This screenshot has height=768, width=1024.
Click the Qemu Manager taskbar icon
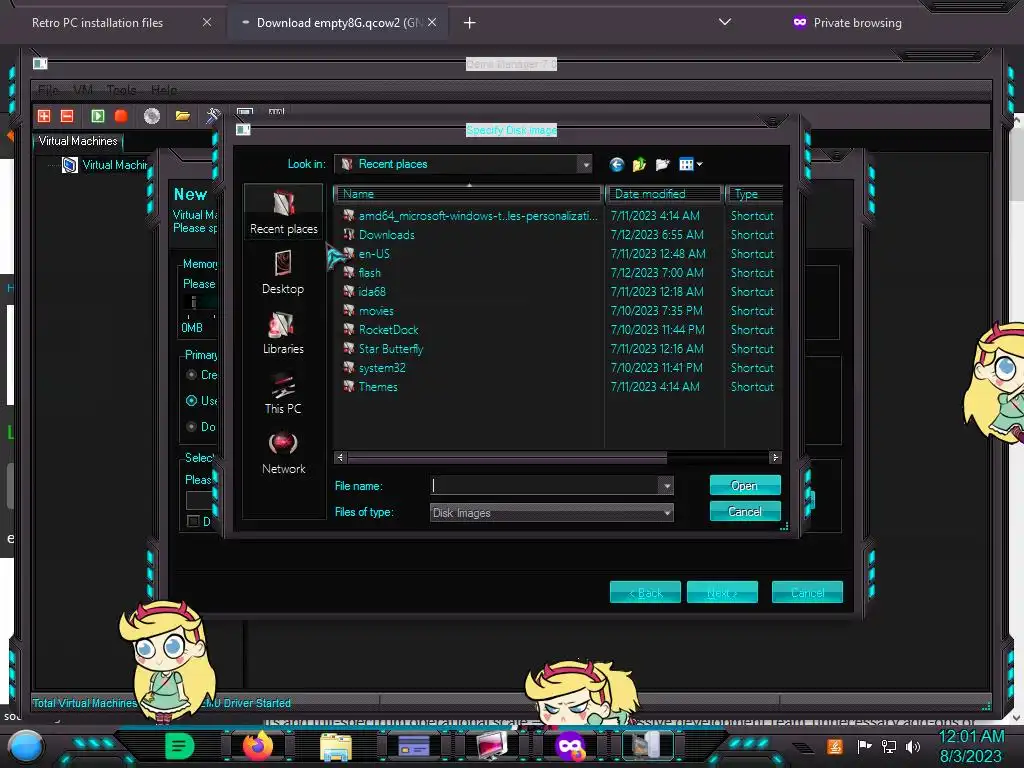647,746
